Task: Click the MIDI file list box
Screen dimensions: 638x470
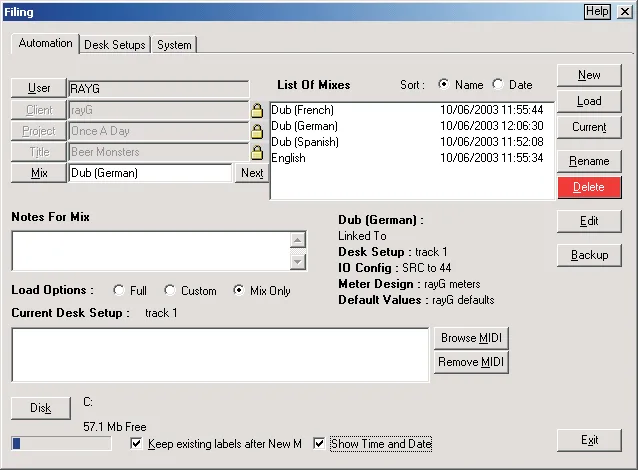Action: click(221, 355)
